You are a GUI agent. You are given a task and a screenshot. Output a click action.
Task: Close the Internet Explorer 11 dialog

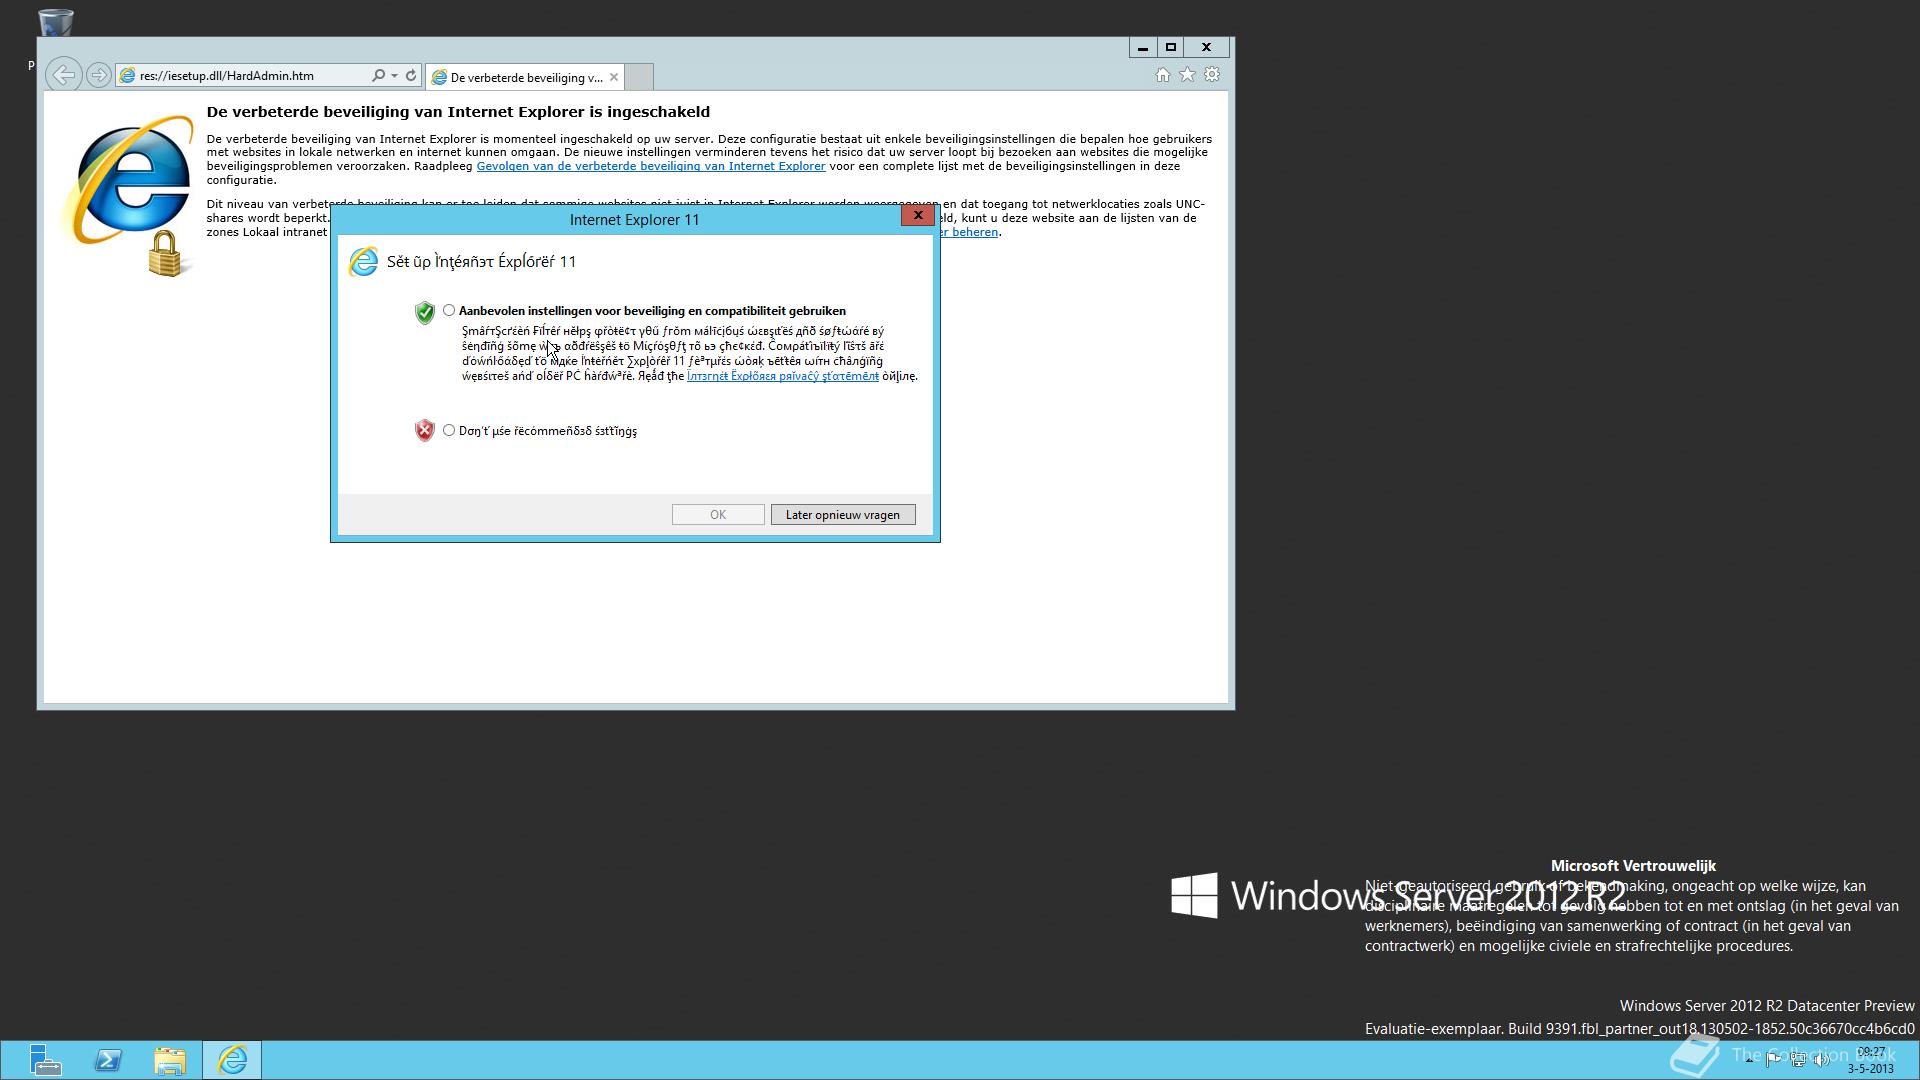point(918,216)
